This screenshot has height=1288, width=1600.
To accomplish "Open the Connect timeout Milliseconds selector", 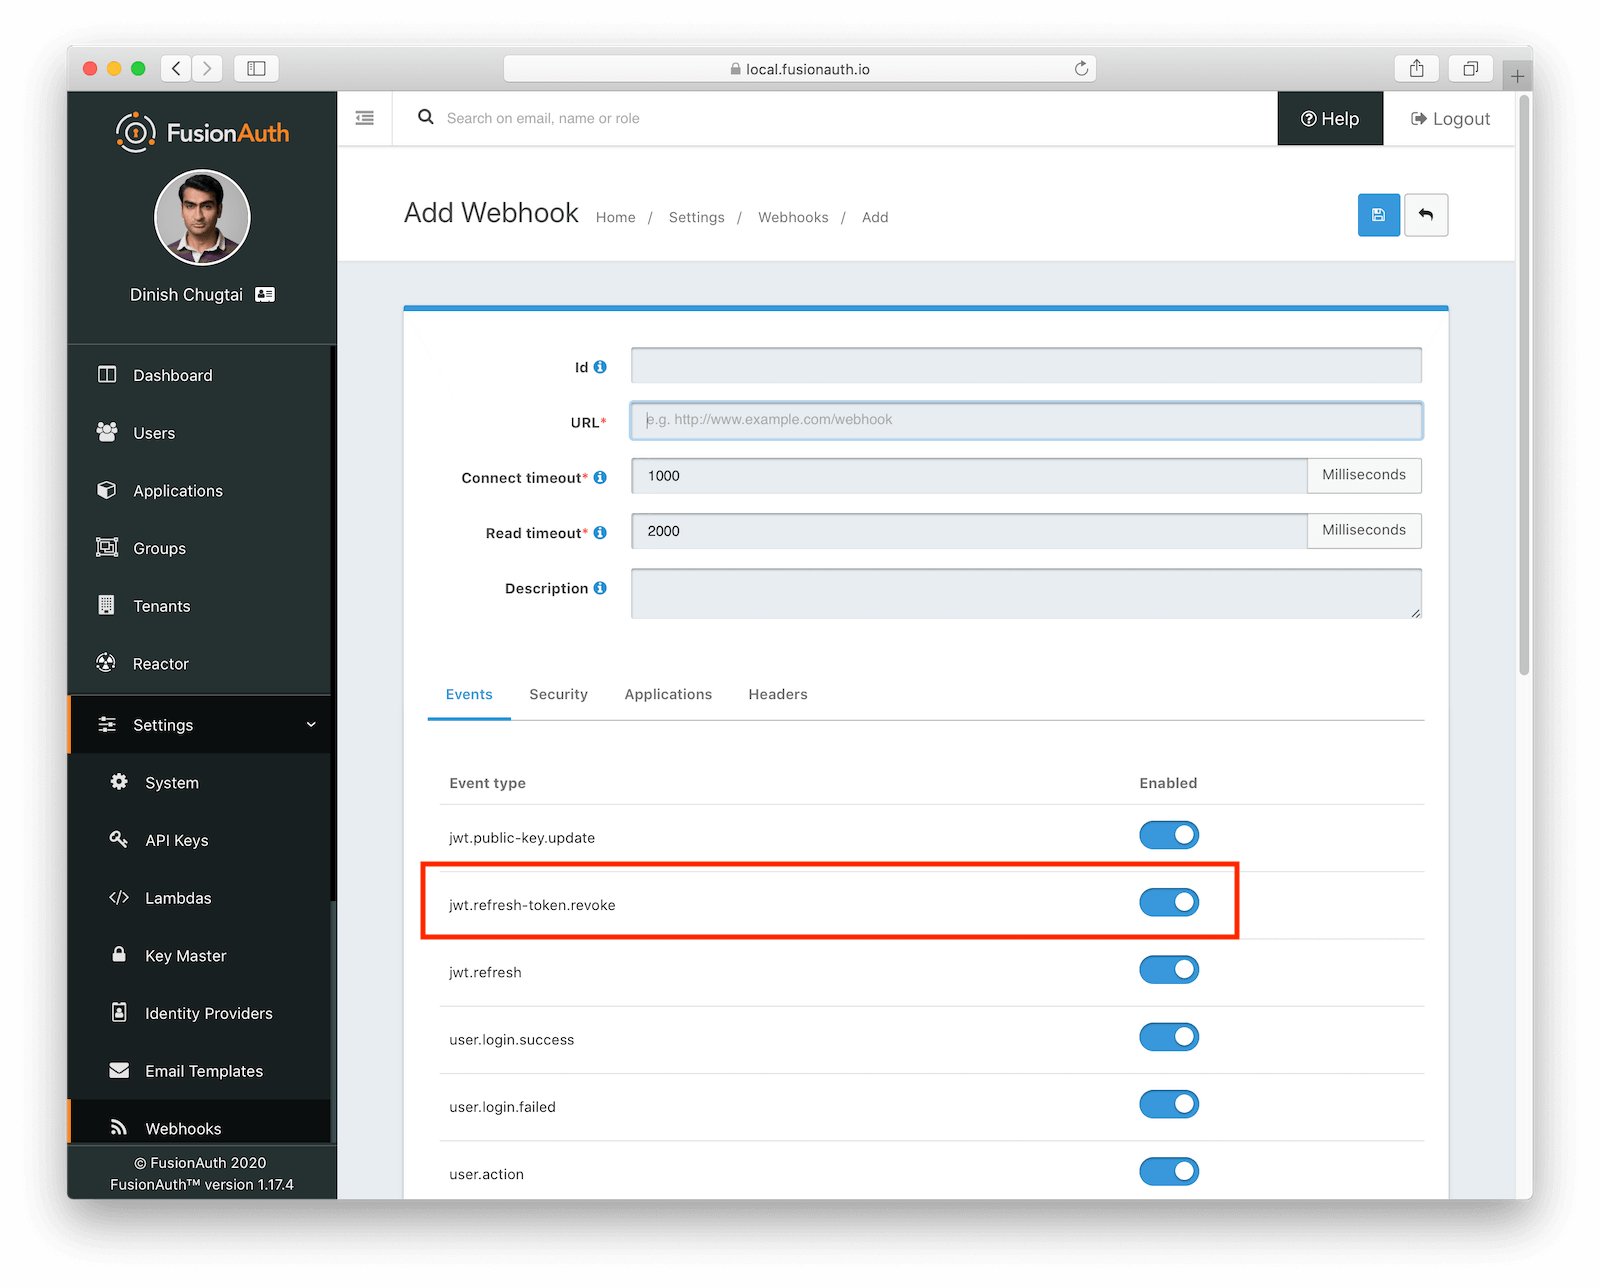I will pyautogui.click(x=1363, y=475).
